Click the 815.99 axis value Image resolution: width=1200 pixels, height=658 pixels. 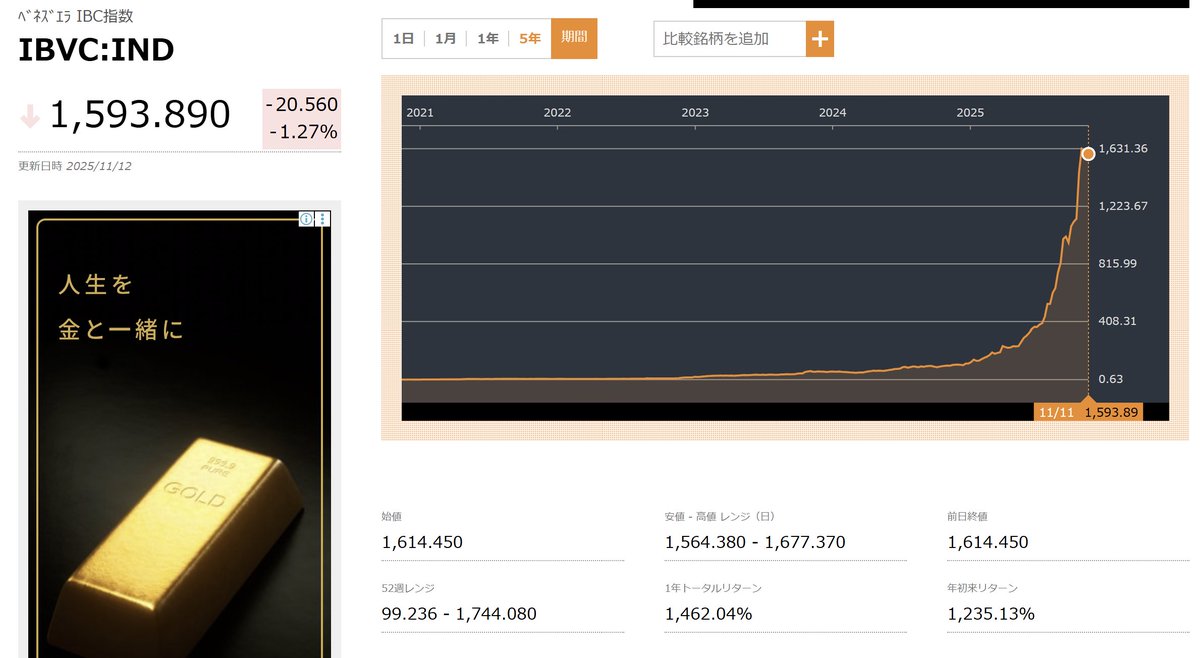pos(1118,264)
